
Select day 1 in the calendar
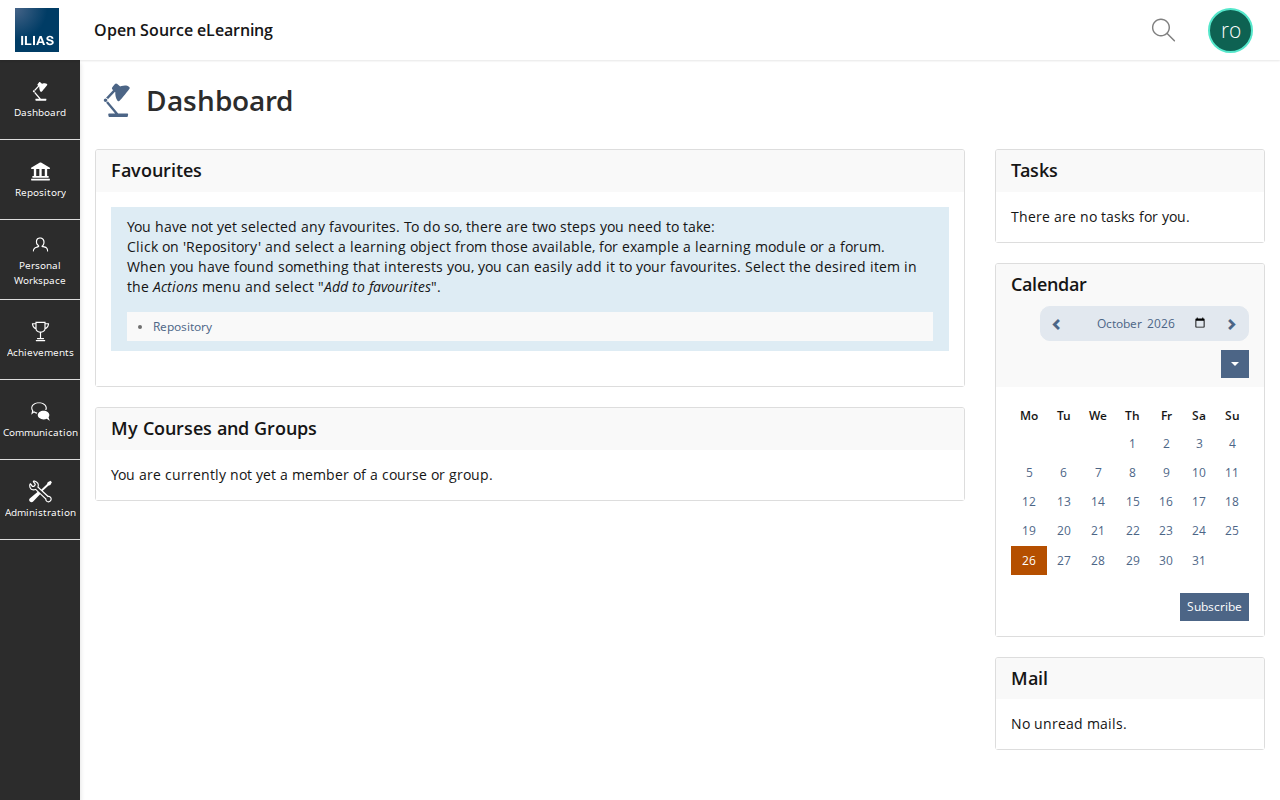(1132, 444)
